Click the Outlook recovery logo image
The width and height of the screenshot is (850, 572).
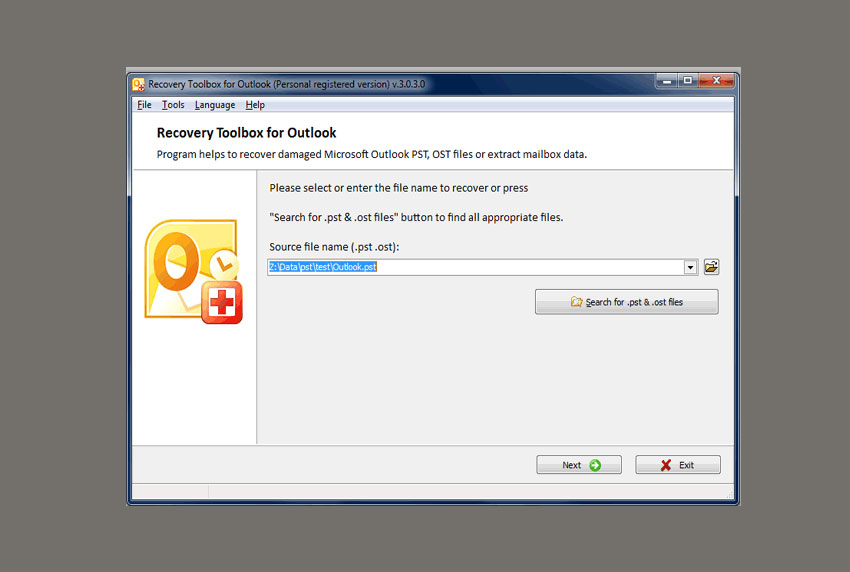pos(194,271)
